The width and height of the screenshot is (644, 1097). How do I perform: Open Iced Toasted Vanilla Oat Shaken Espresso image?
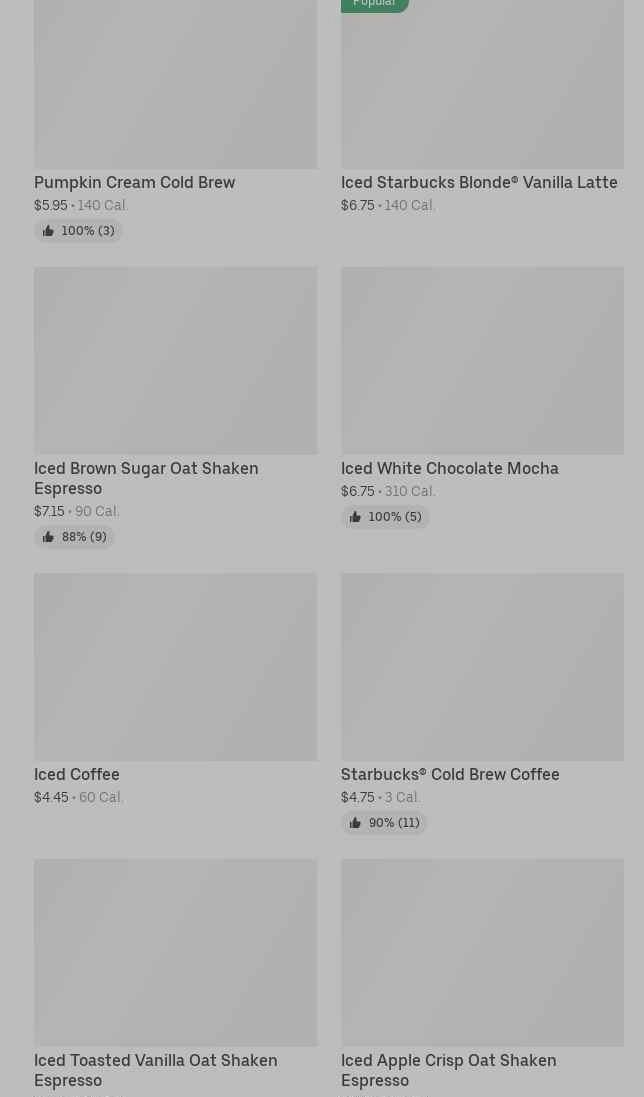tap(175, 952)
